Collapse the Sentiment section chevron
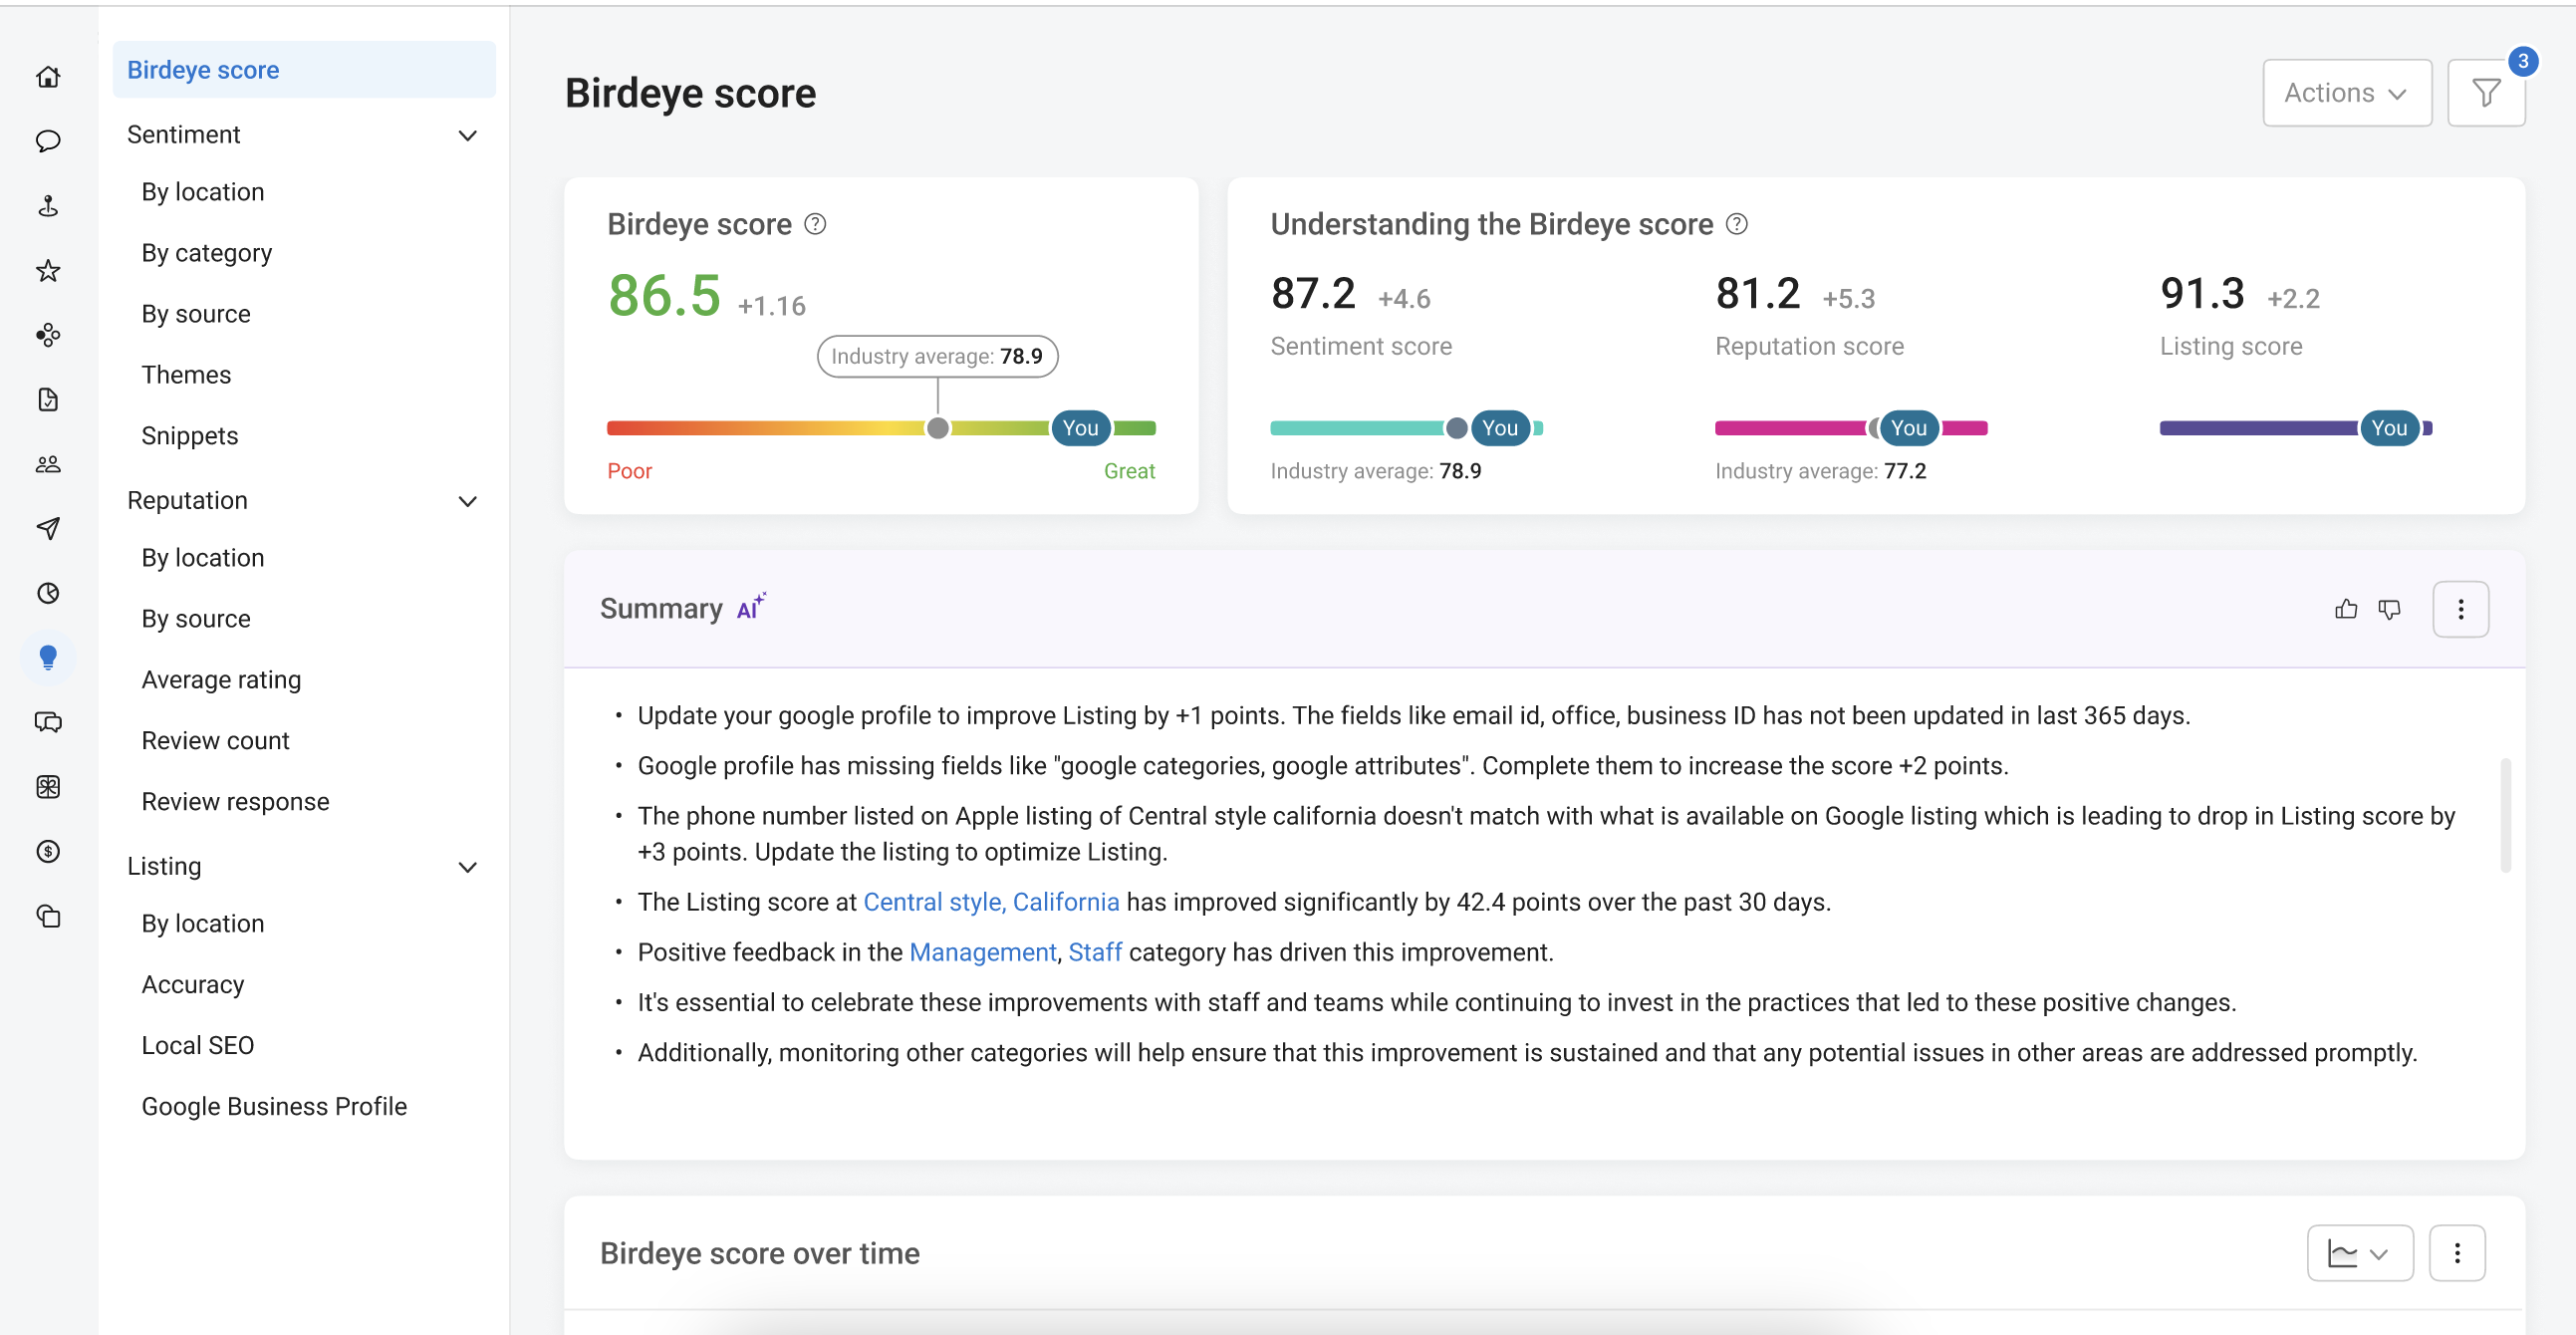Image resolution: width=2576 pixels, height=1335 pixels. (x=467, y=135)
